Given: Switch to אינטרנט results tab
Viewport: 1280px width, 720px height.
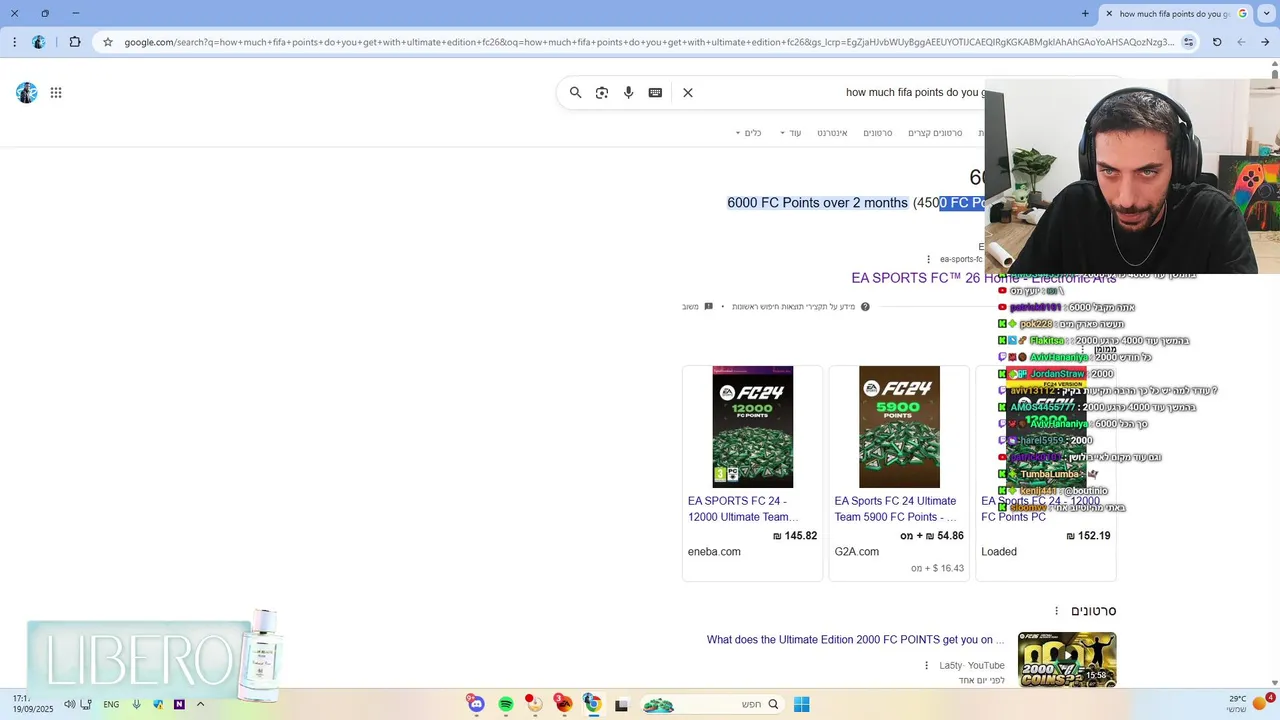Looking at the screenshot, I should [x=832, y=133].
